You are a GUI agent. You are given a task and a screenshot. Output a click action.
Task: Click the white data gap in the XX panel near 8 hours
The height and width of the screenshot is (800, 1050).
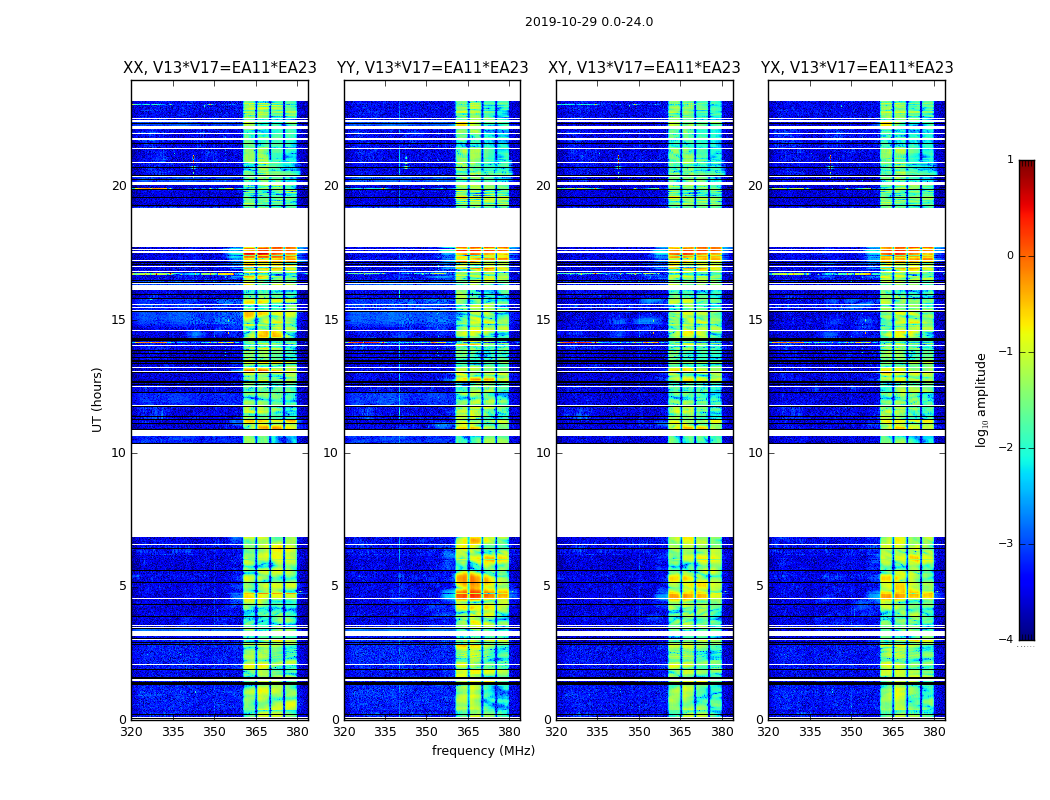pos(220,490)
